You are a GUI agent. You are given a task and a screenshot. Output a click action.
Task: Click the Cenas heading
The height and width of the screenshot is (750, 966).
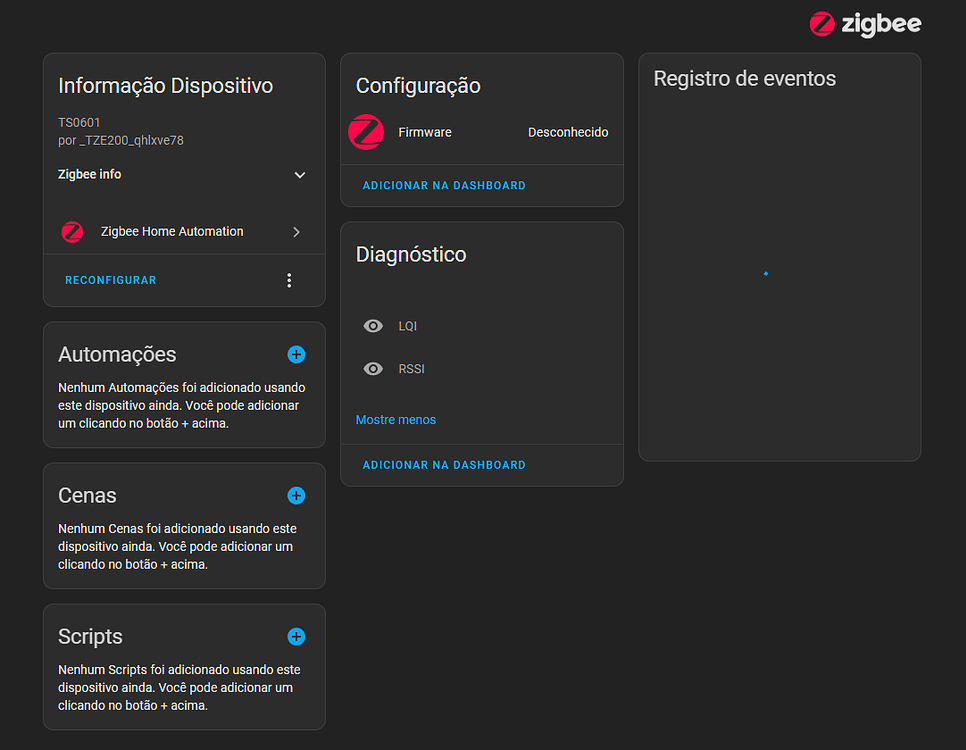pyautogui.click(x=87, y=495)
